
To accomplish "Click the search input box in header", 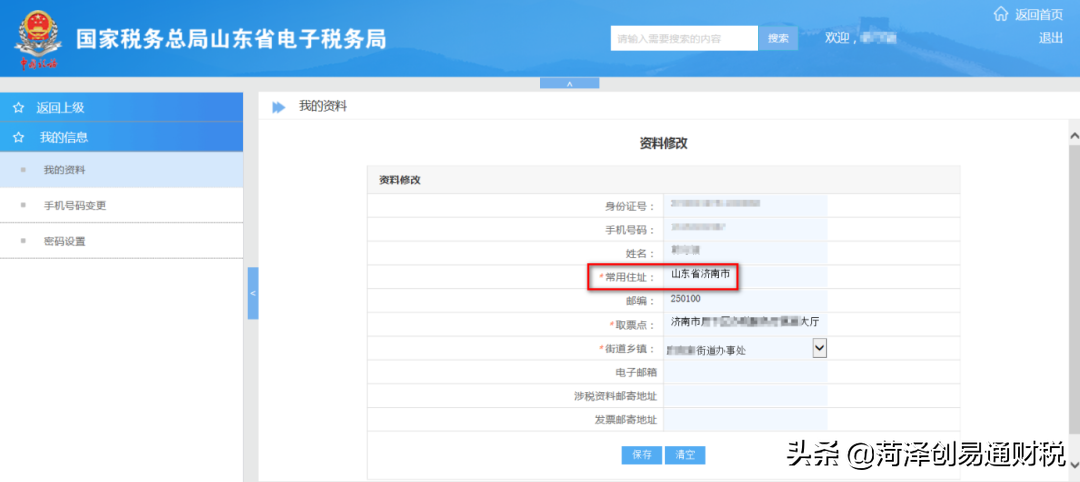I will [684, 38].
